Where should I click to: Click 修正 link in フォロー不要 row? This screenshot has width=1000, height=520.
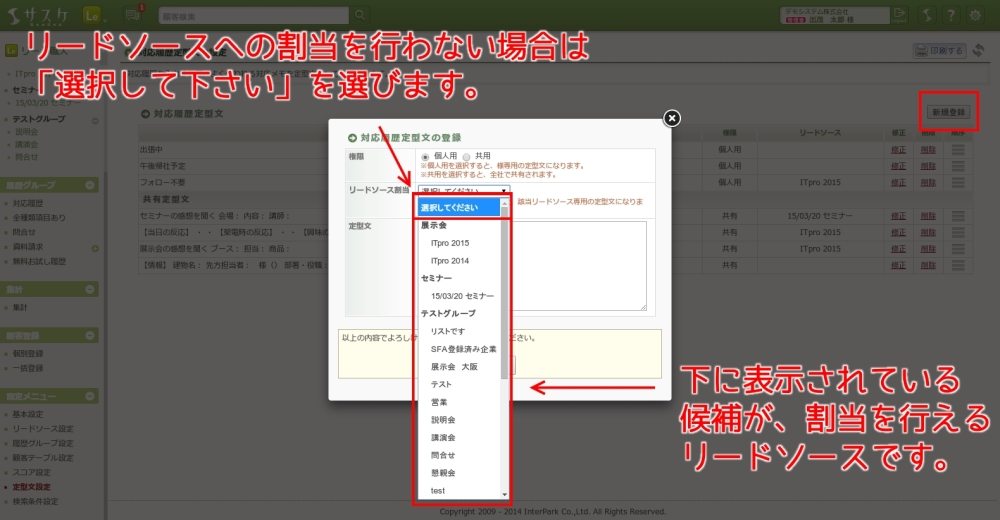(898, 182)
